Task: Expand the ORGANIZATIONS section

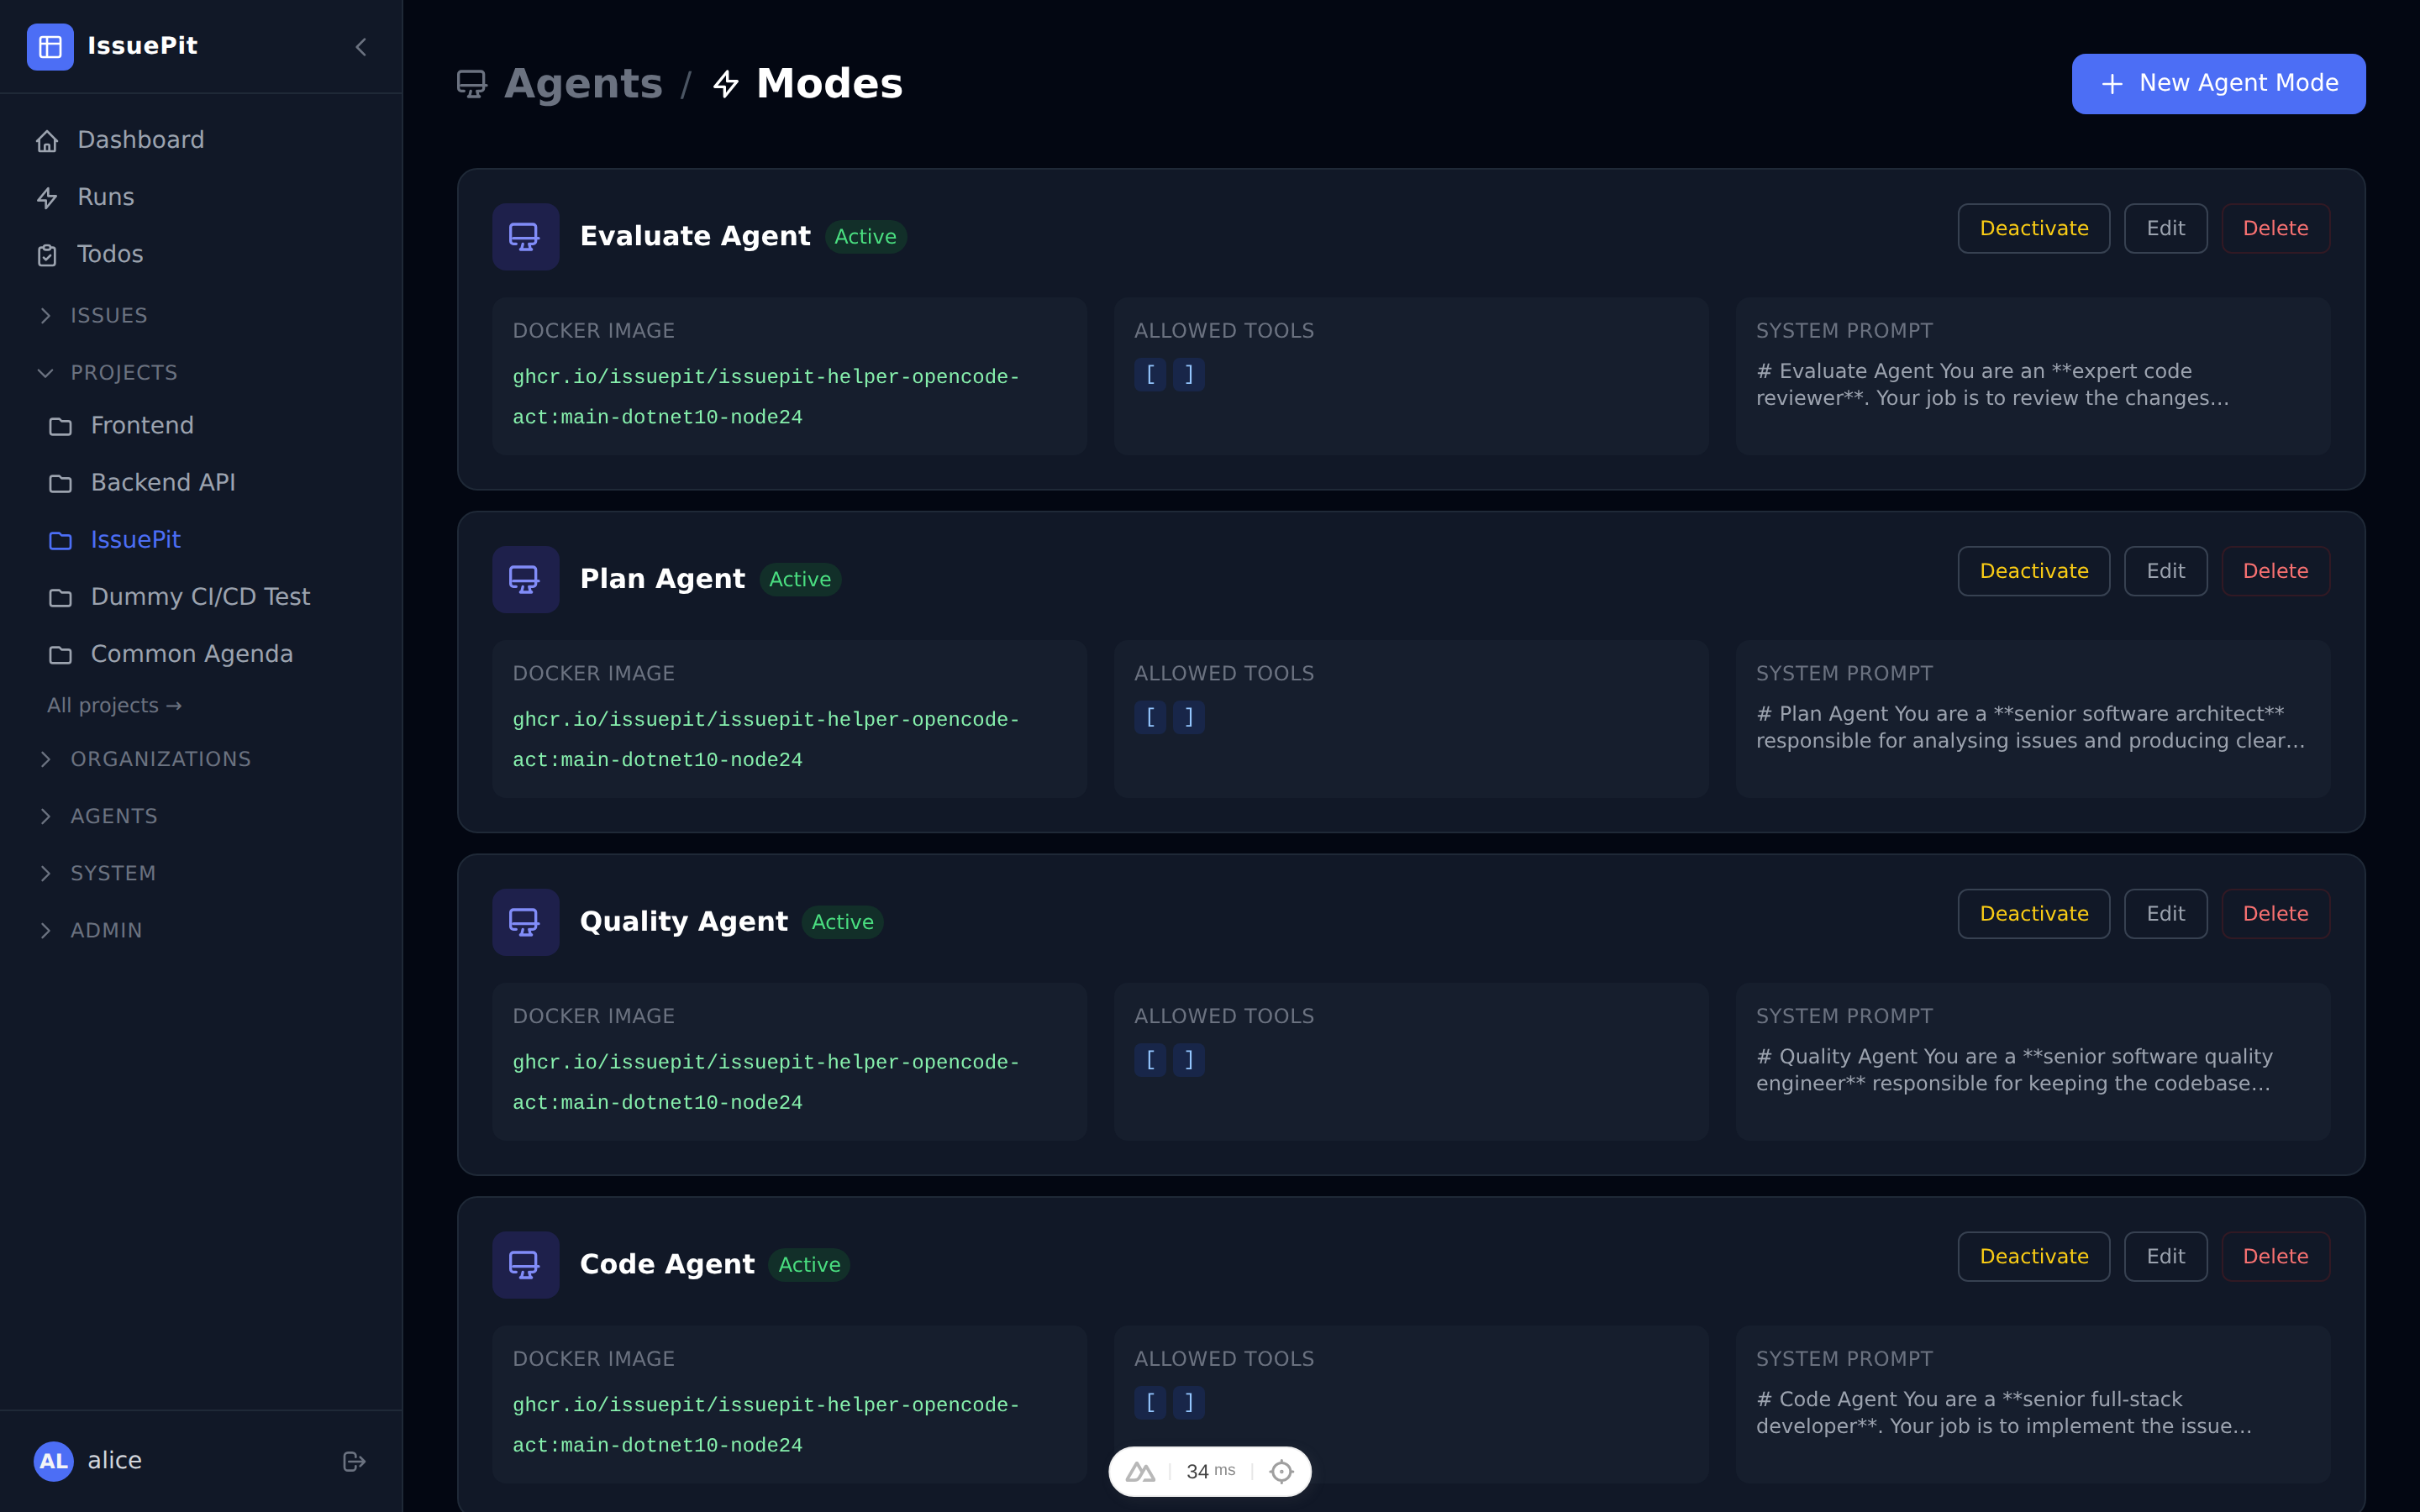Action: point(46,759)
